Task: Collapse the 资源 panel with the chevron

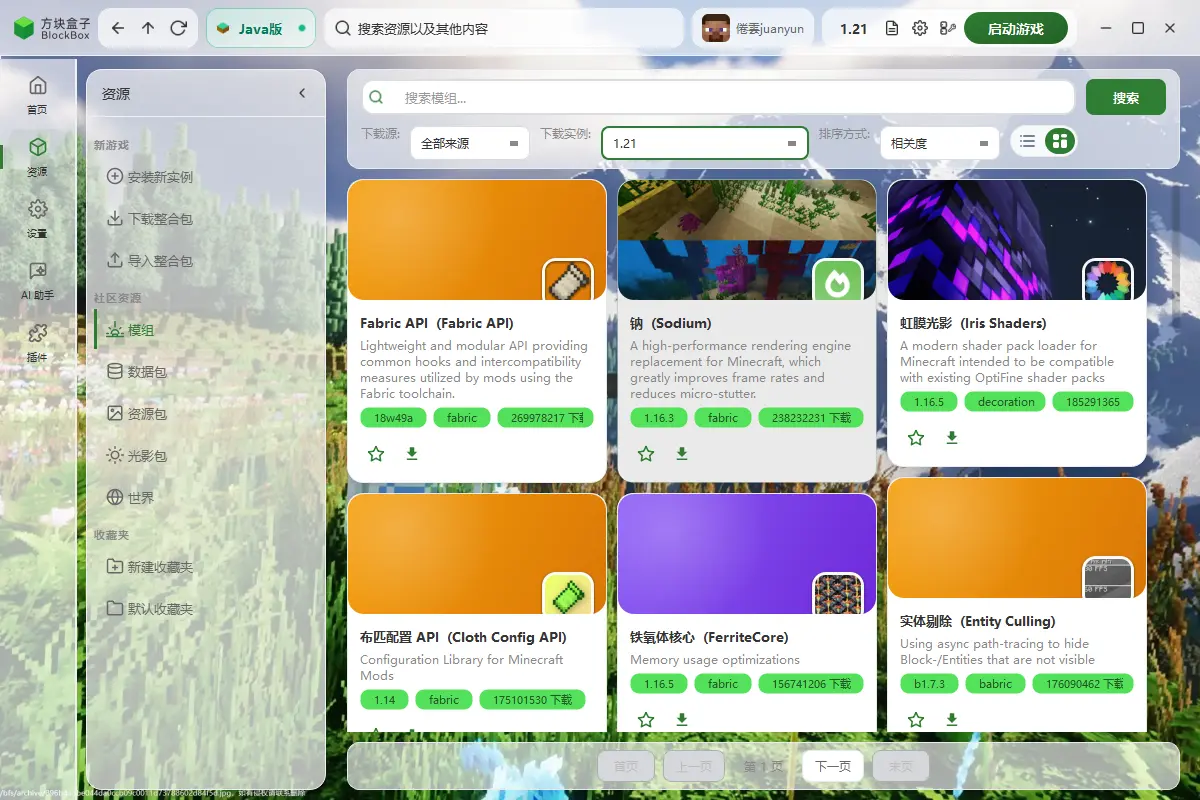Action: 303,93
